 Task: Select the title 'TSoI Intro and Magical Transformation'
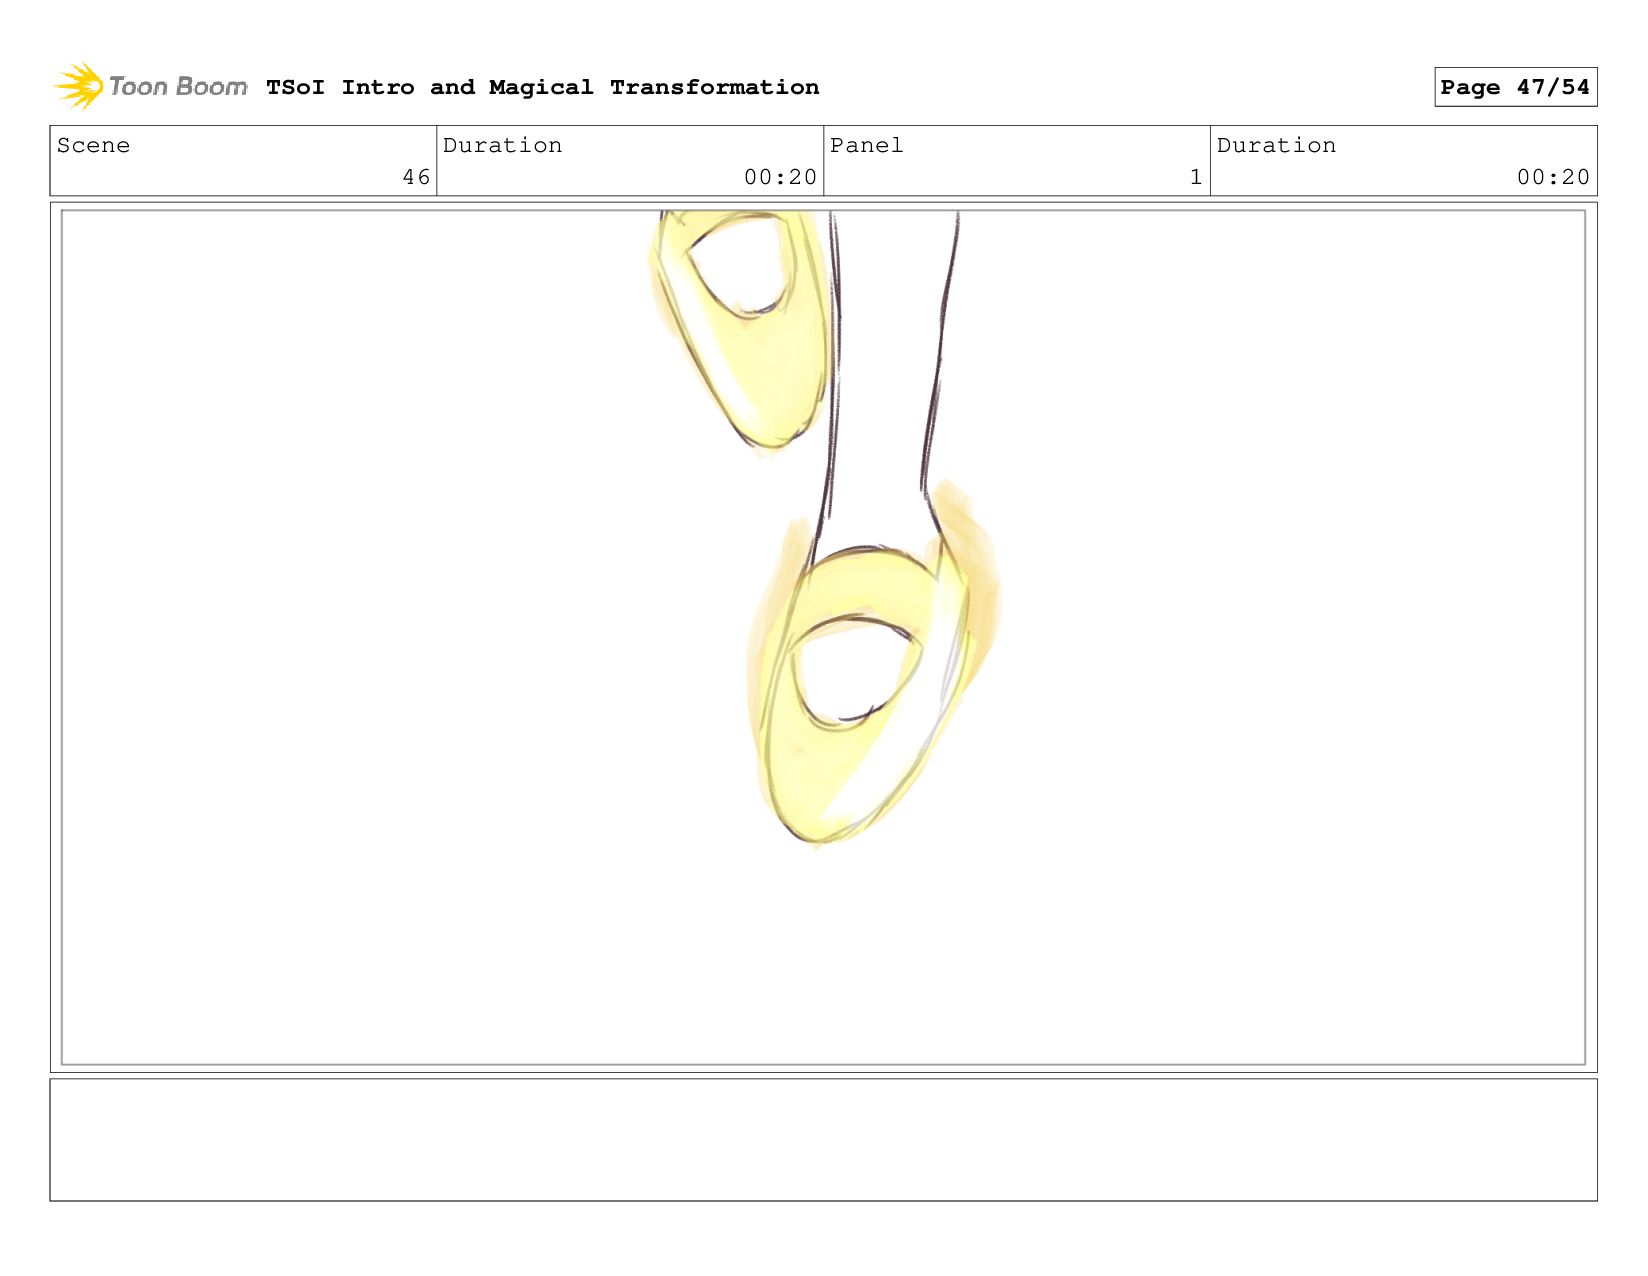point(542,87)
